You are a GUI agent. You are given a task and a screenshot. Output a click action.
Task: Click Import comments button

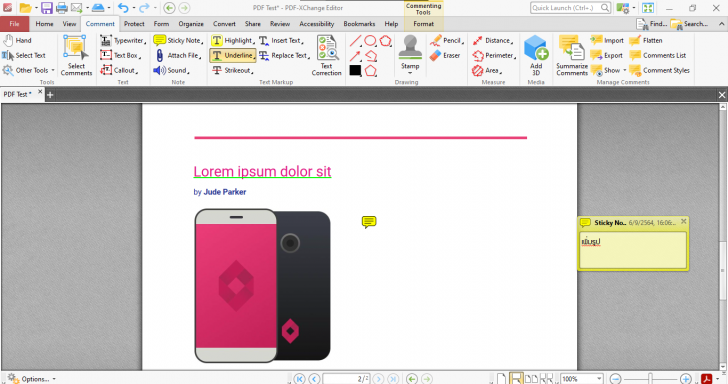pyautogui.click(x=607, y=40)
